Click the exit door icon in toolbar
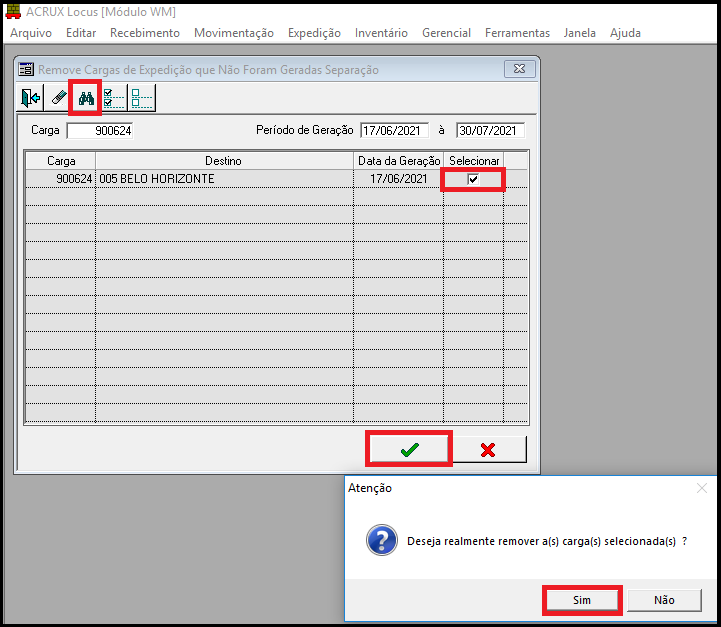Image resolution: width=721 pixels, height=627 pixels. click(x=31, y=98)
